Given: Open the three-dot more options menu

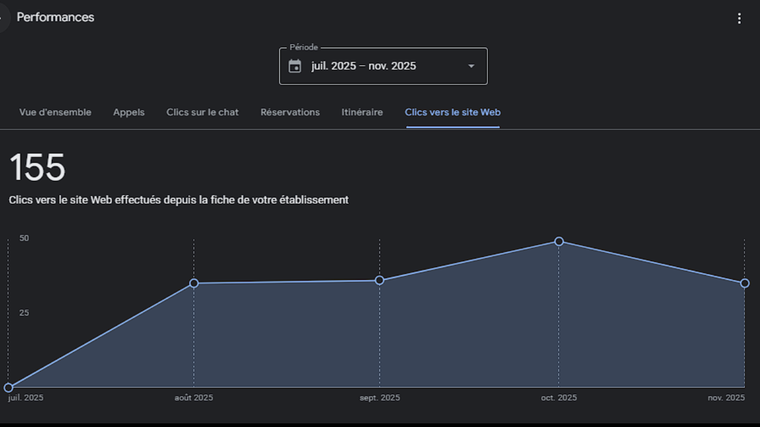Looking at the screenshot, I should pyautogui.click(x=739, y=18).
